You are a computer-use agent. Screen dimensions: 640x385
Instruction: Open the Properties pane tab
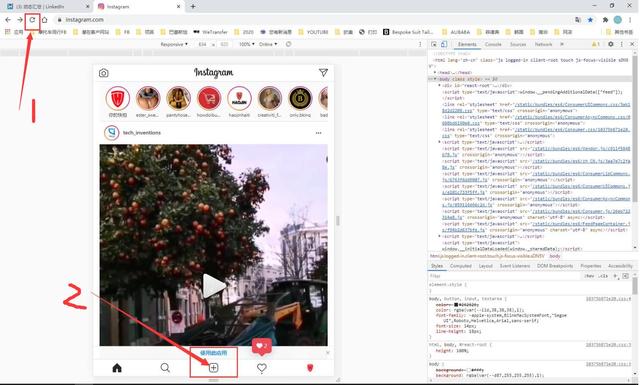coord(591,266)
